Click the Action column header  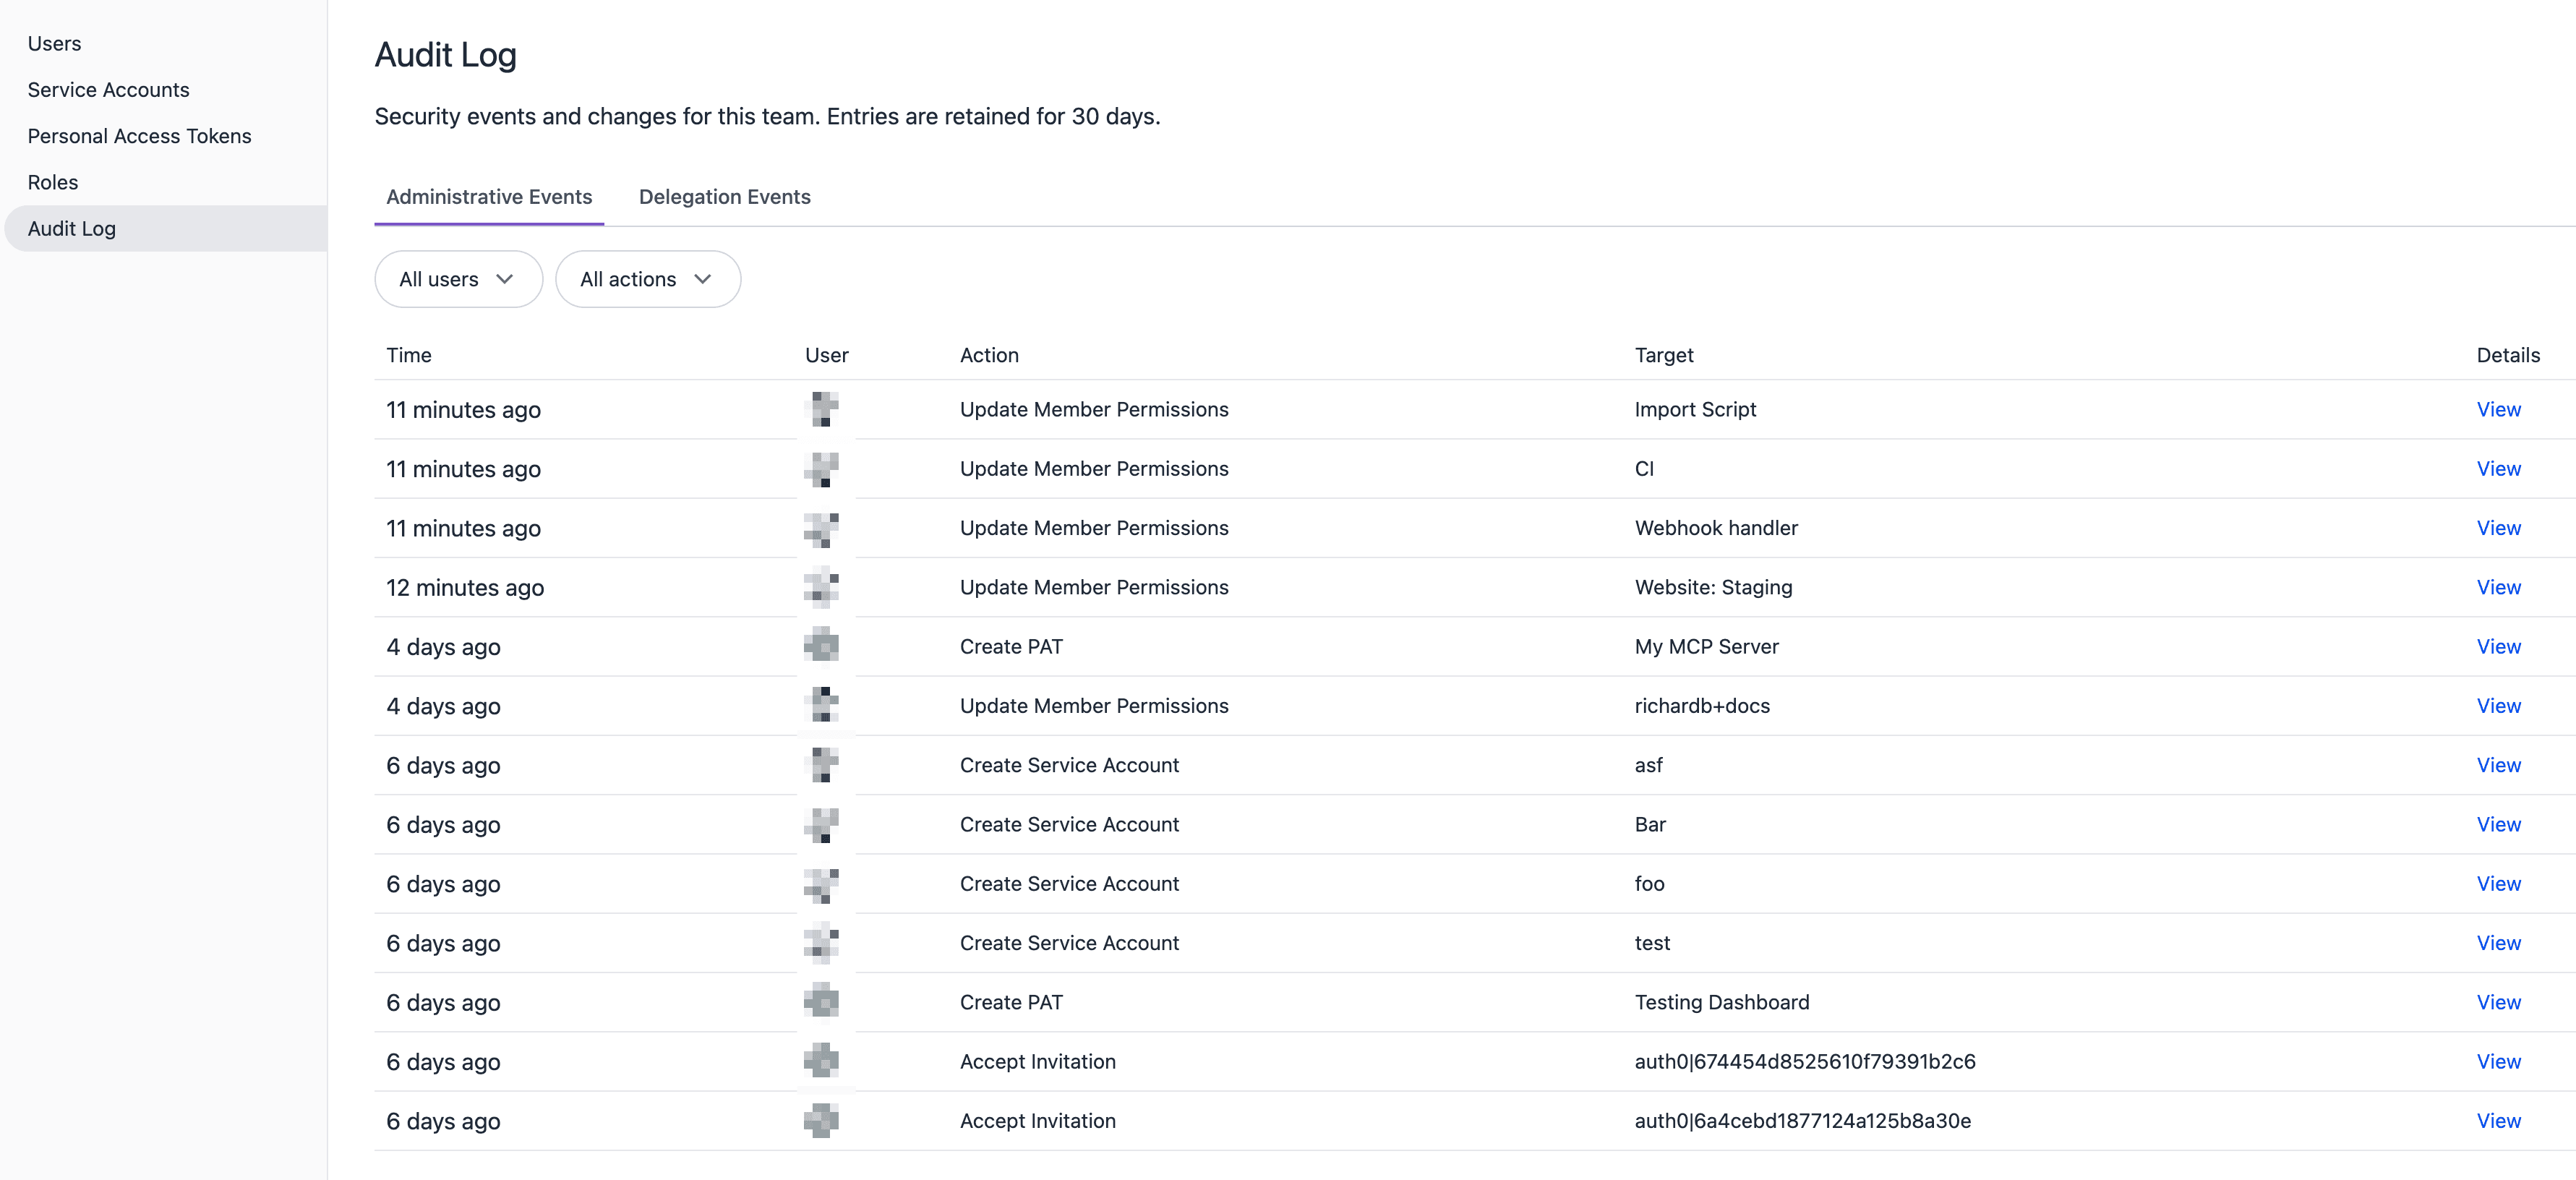pos(989,355)
